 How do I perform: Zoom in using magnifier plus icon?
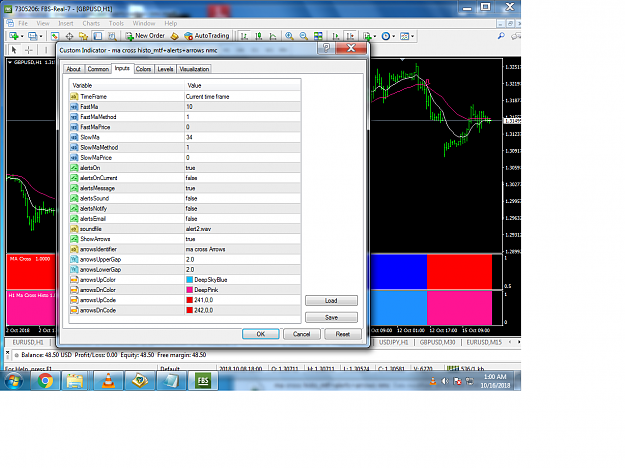pos(289,36)
